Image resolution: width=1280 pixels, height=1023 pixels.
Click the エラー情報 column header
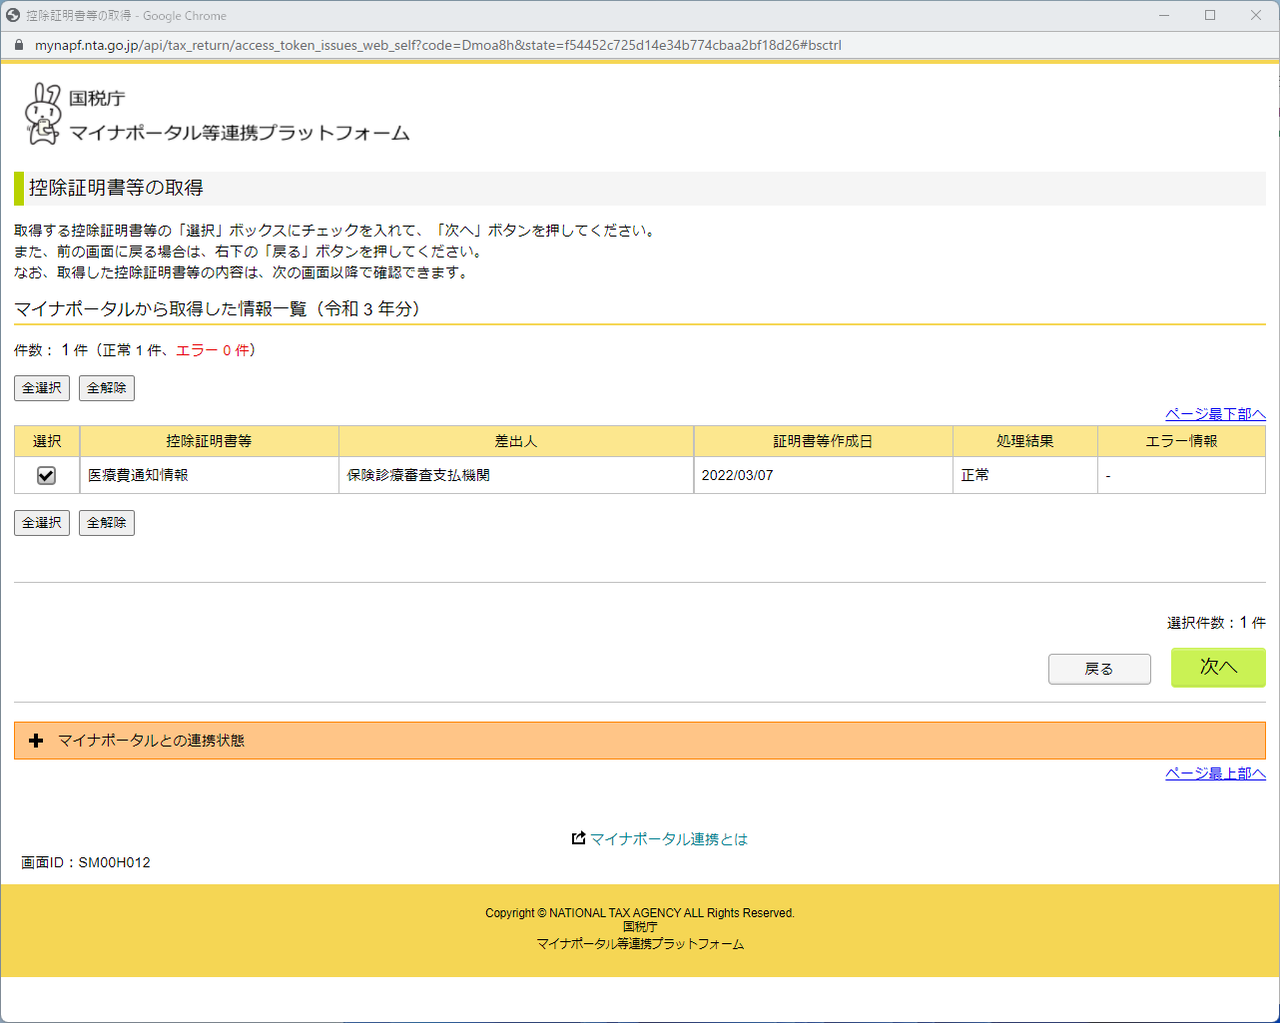(x=1182, y=441)
